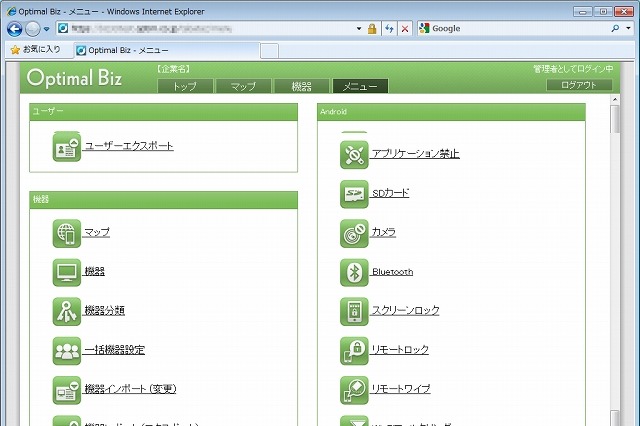Click the アプリケーション禁止 icon
Screen dimensions: 640x426
click(x=354, y=155)
